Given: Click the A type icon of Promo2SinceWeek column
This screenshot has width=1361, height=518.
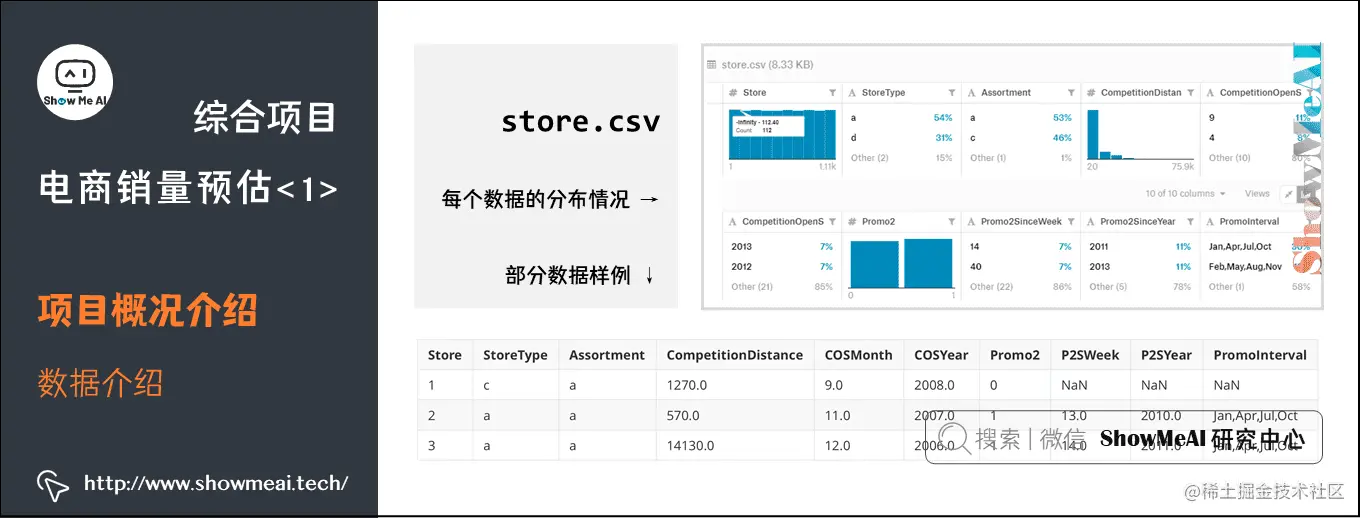Looking at the screenshot, I should coord(972,222).
